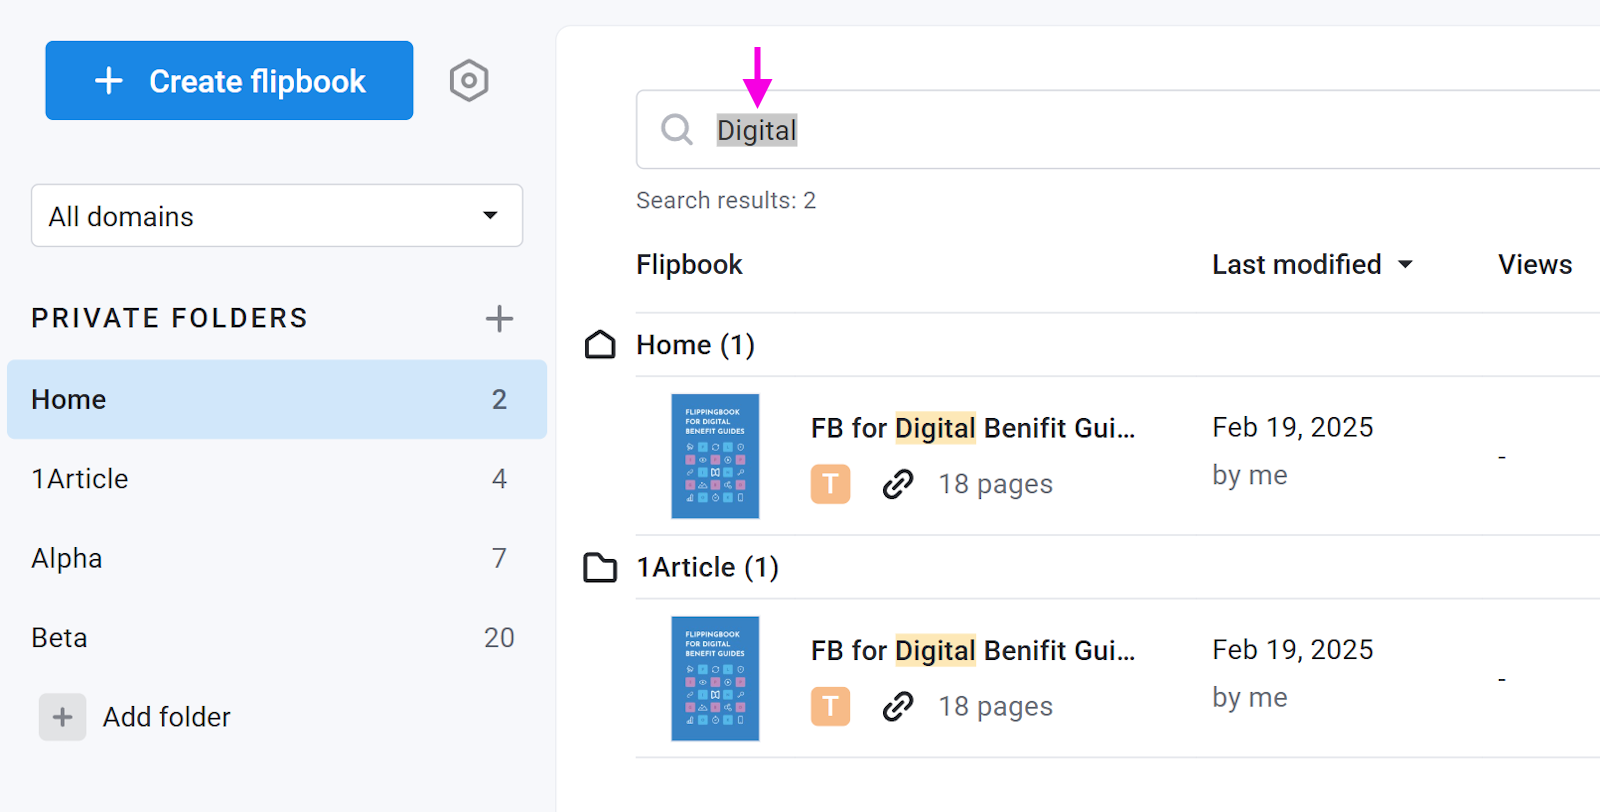
Task: Click the search field containing Digital
Action: [x=1118, y=129]
